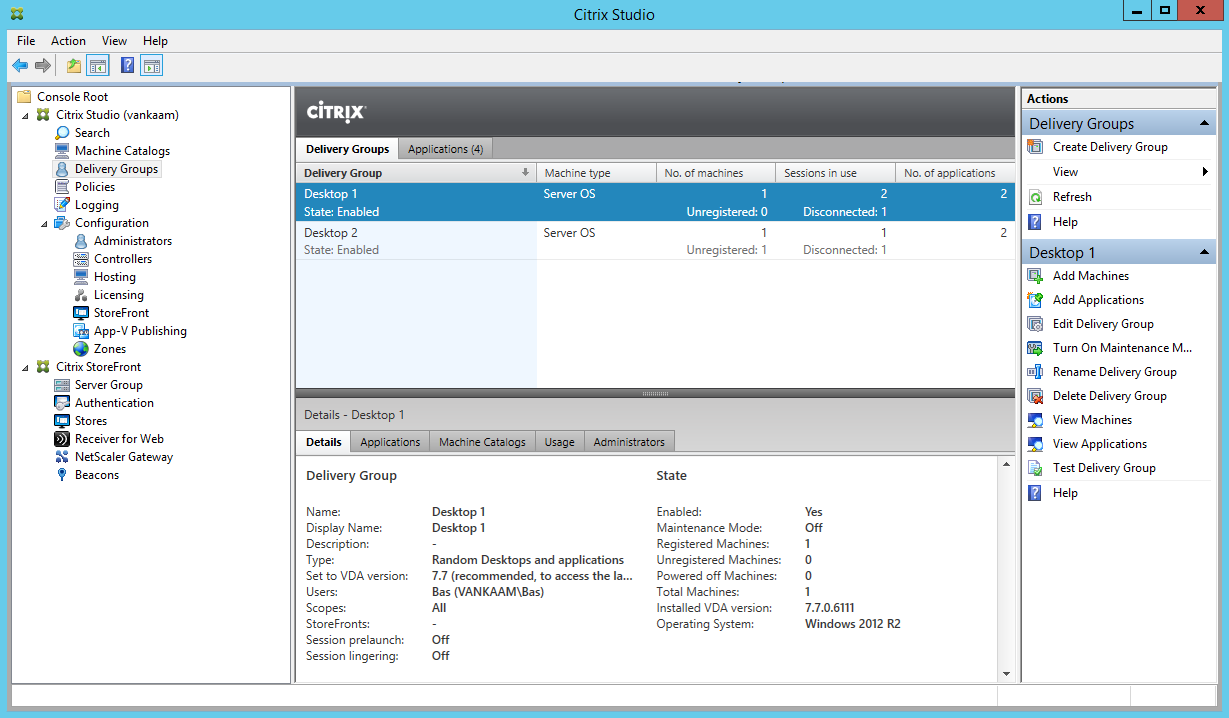Click Test Delivery Group action
This screenshot has width=1229, height=718.
pos(1104,468)
